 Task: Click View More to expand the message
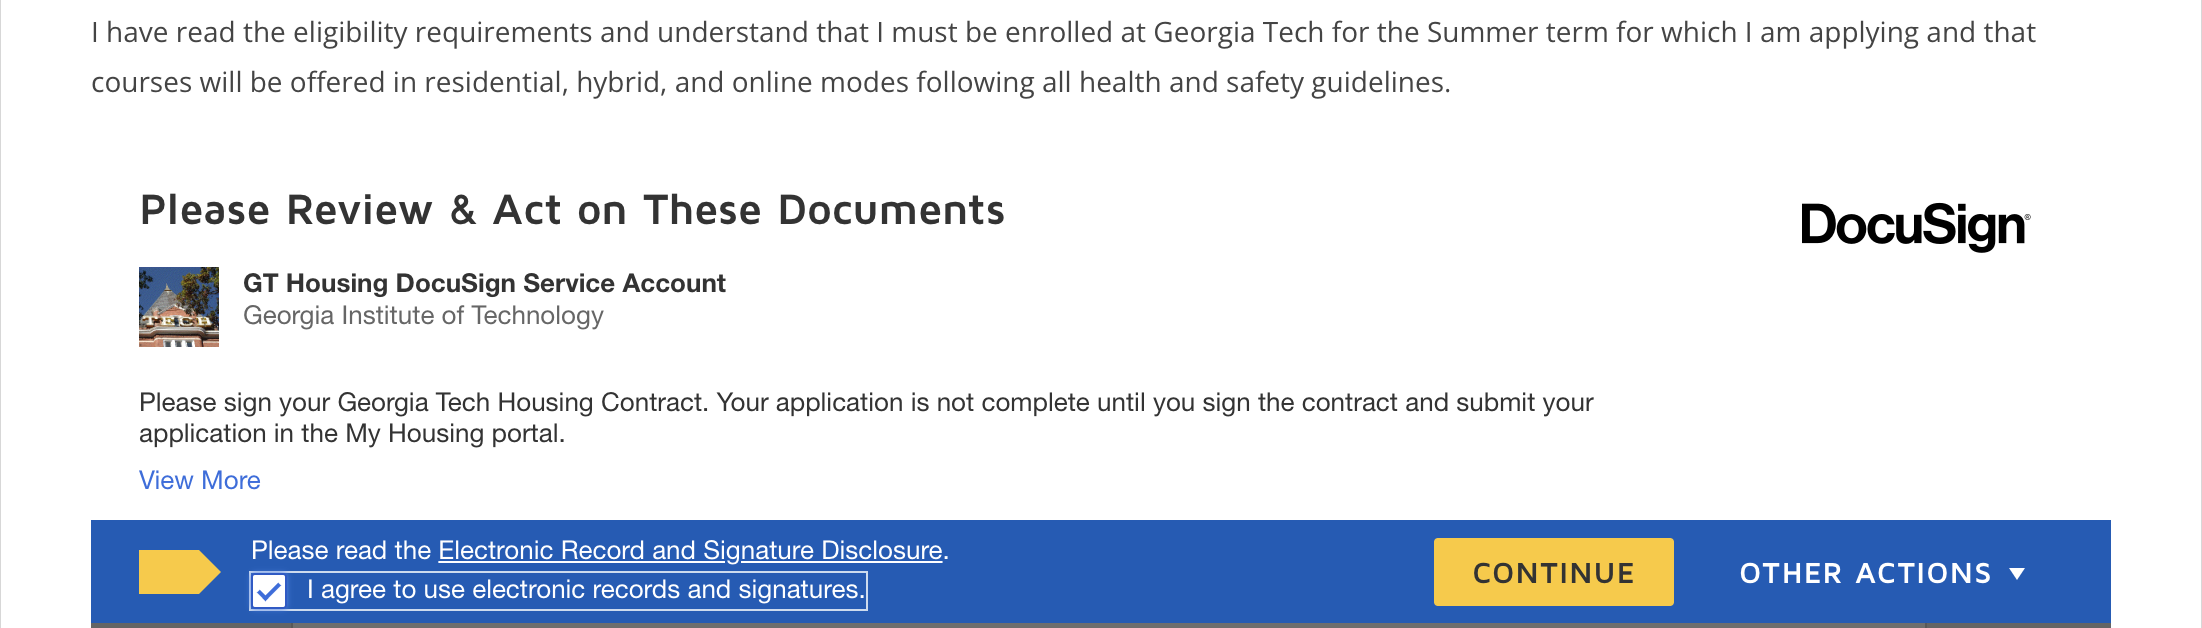(200, 480)
